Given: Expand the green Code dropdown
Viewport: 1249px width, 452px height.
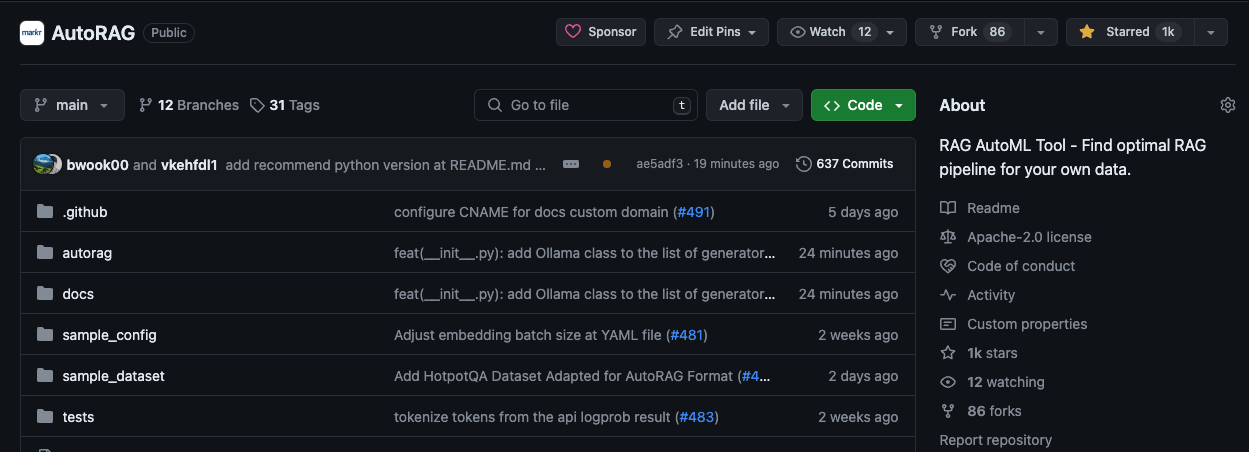Looking at the screenshot, I should [x=863, y=105].
